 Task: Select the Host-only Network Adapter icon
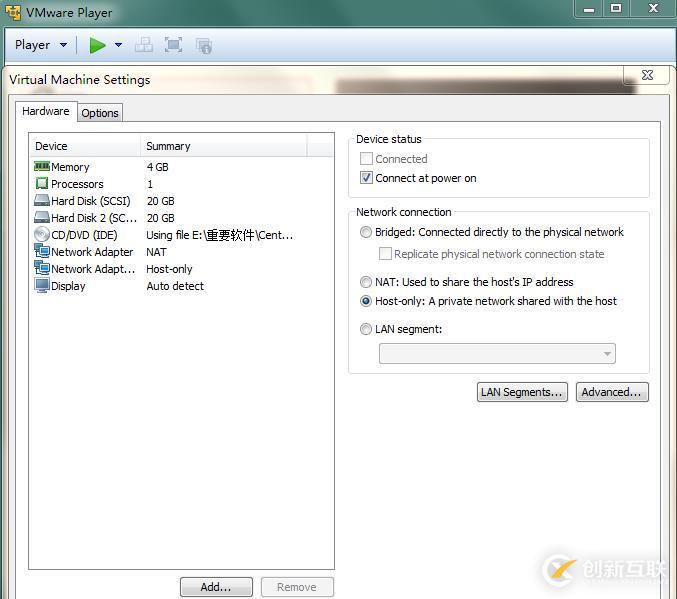pos(42,268)
